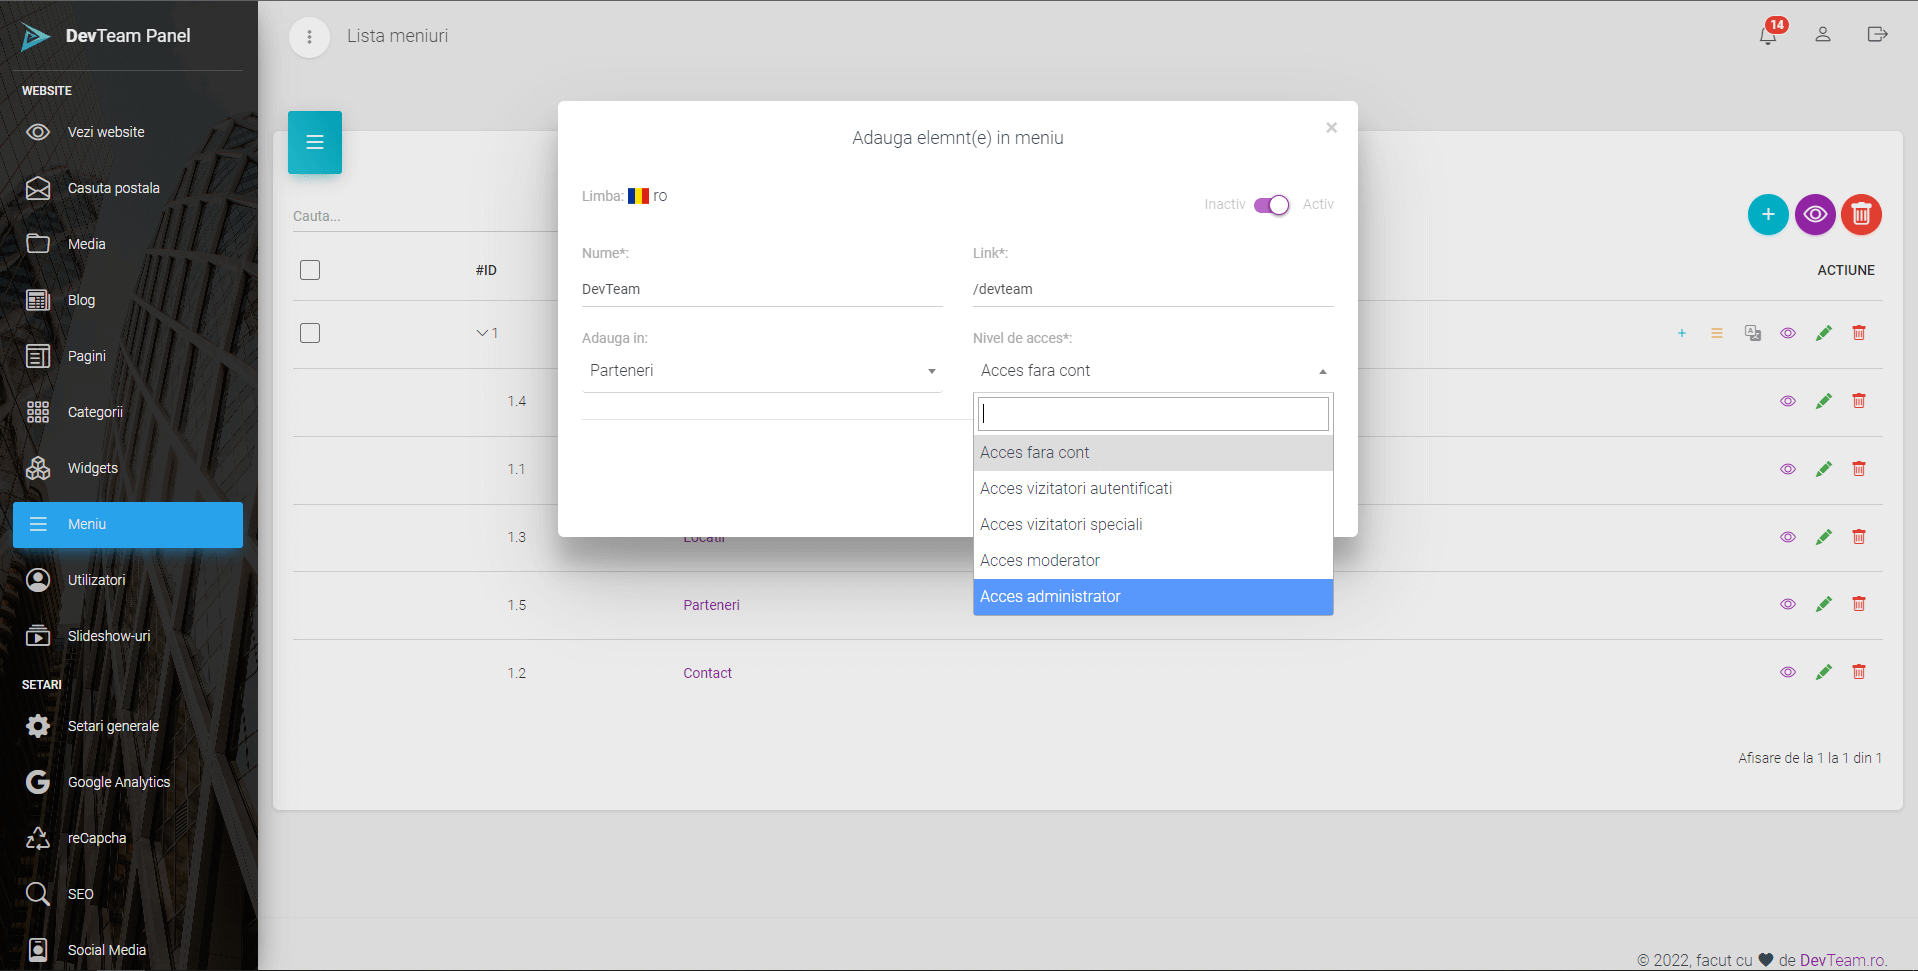Check the select-all checkbox in table header
Image resolution: width=1918 pixels, height=971 pixels.
pyautogui.click(x=310, y=270)
